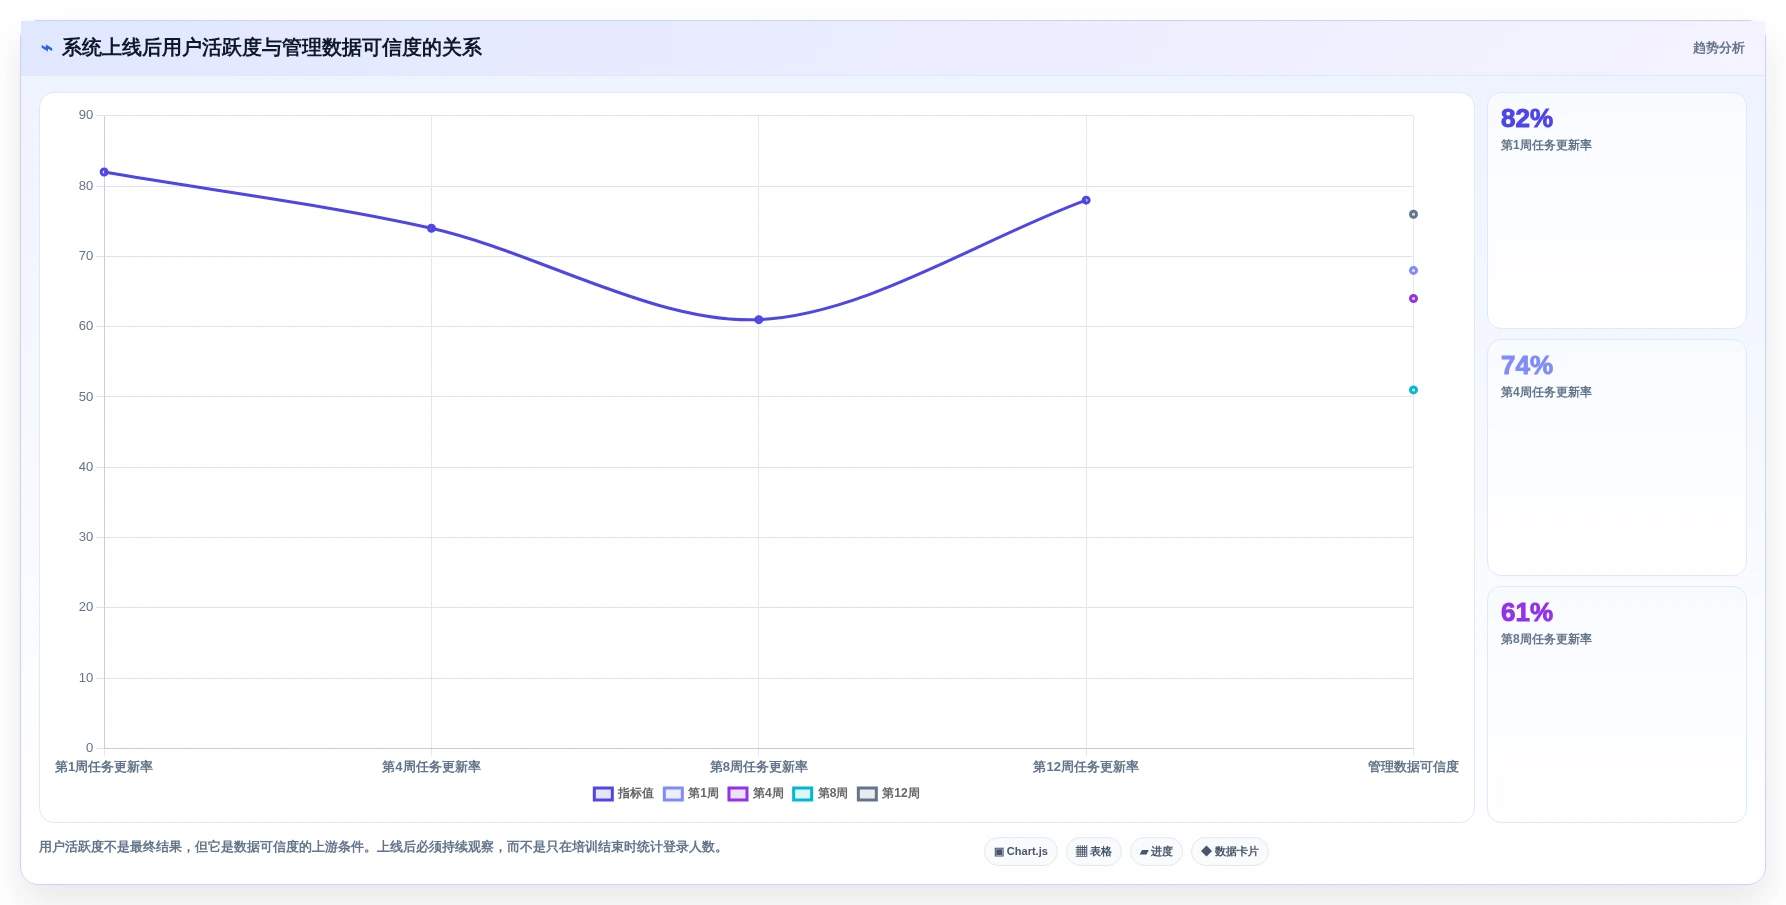Click the y-axis value 90
The height and width of the screenshot is (905, 1786).
[86, 115]
